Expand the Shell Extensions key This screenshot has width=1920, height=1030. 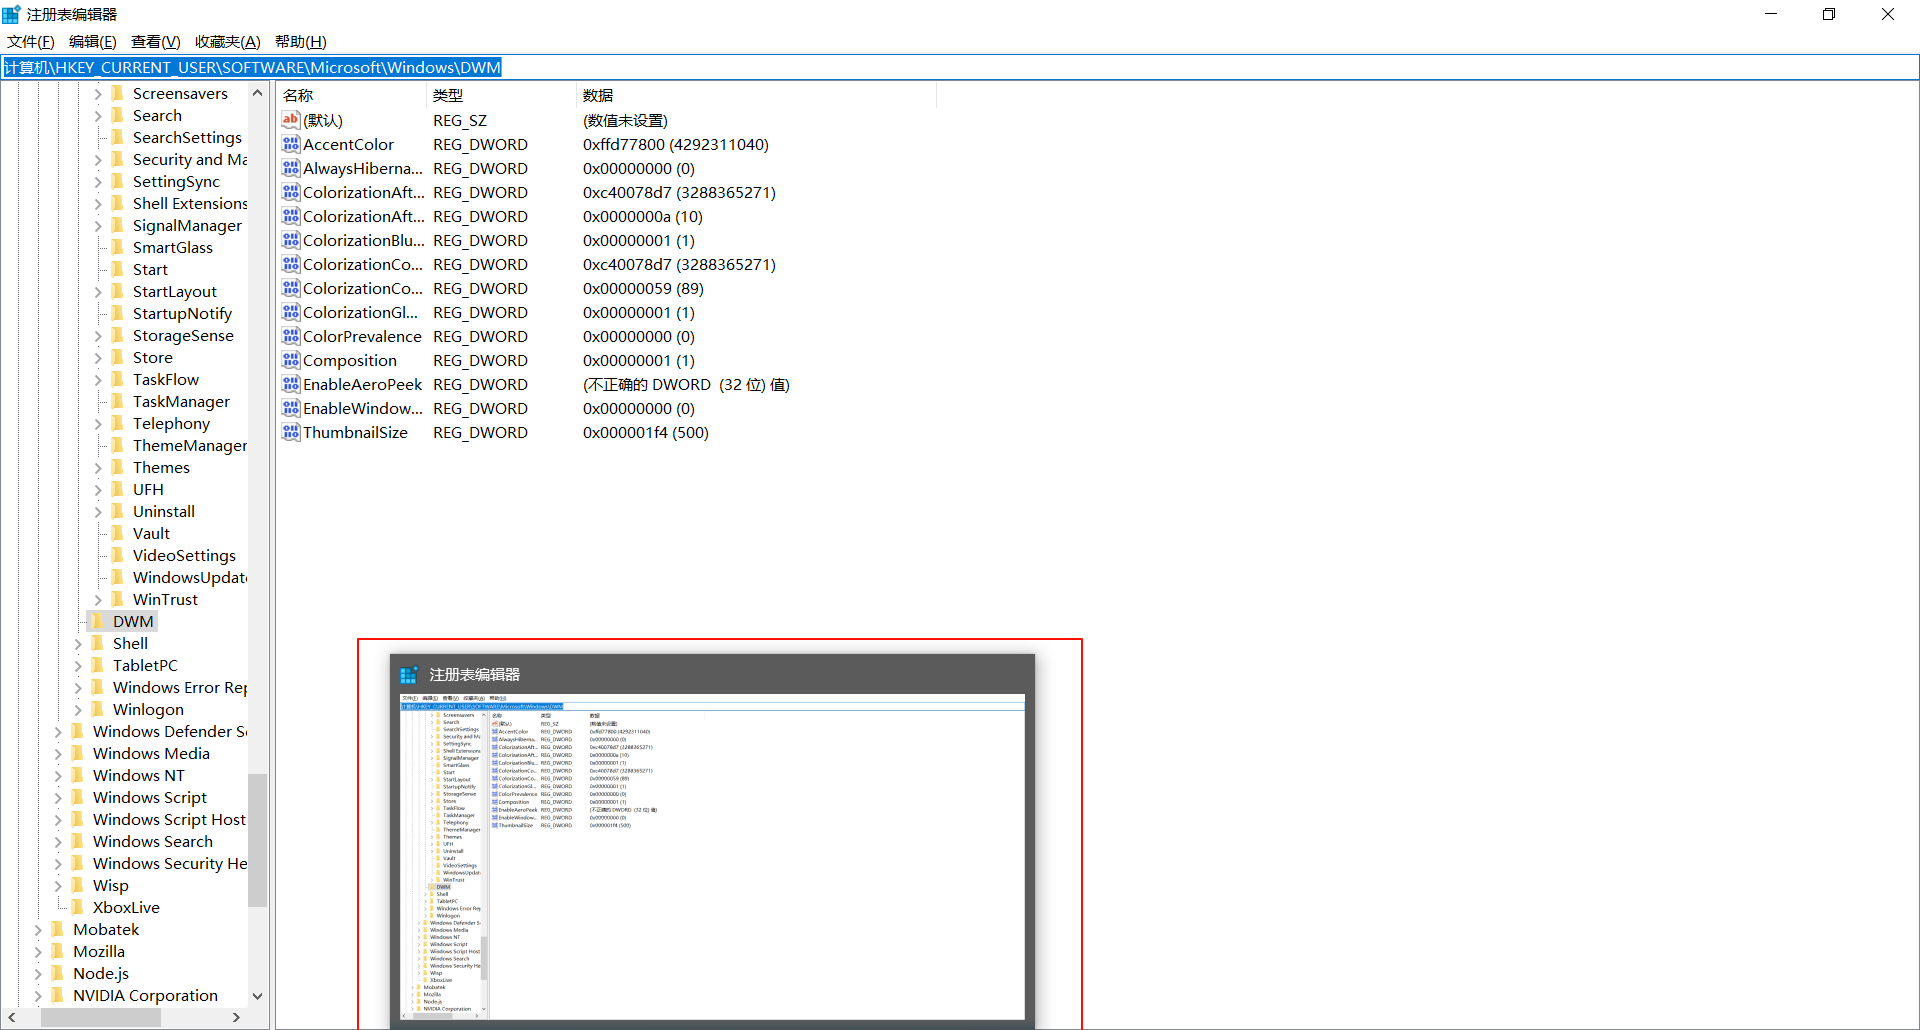(x=98, y=204)
